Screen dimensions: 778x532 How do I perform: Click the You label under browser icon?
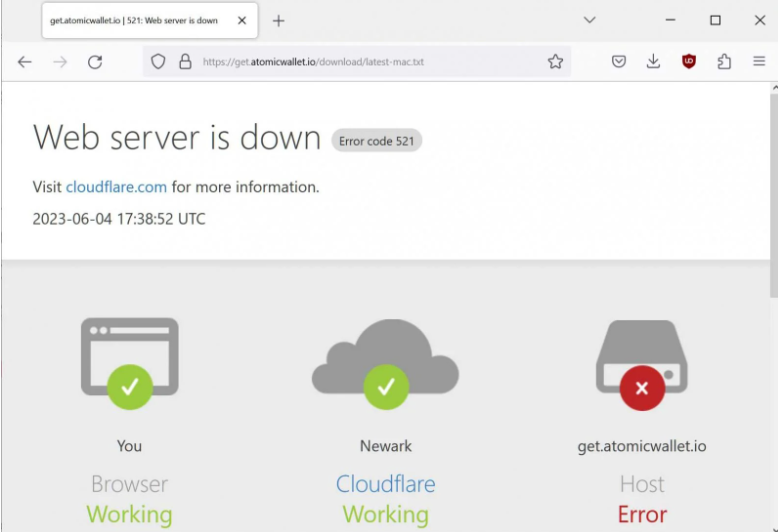point(130,446)
